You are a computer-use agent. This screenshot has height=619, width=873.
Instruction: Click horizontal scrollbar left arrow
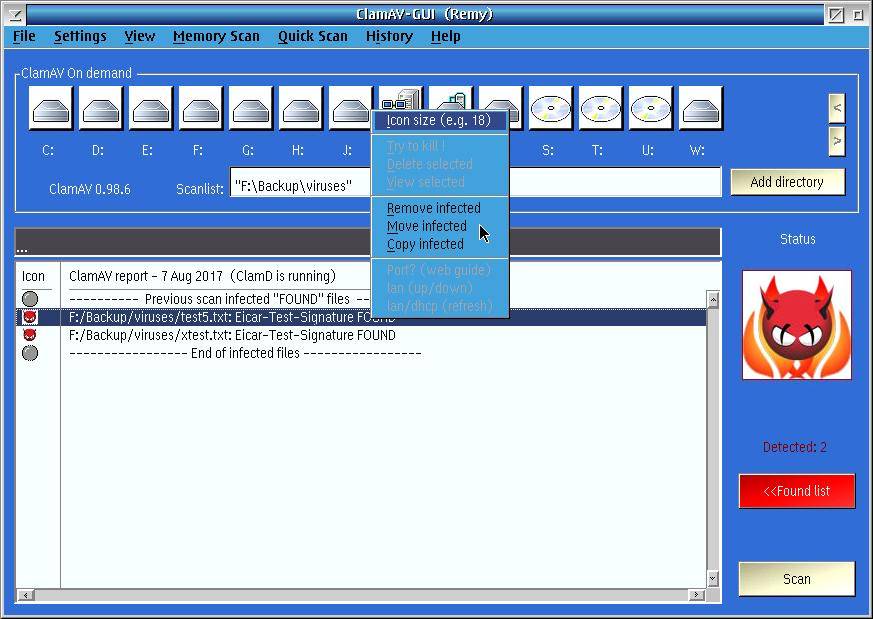[x=25, y=595]
